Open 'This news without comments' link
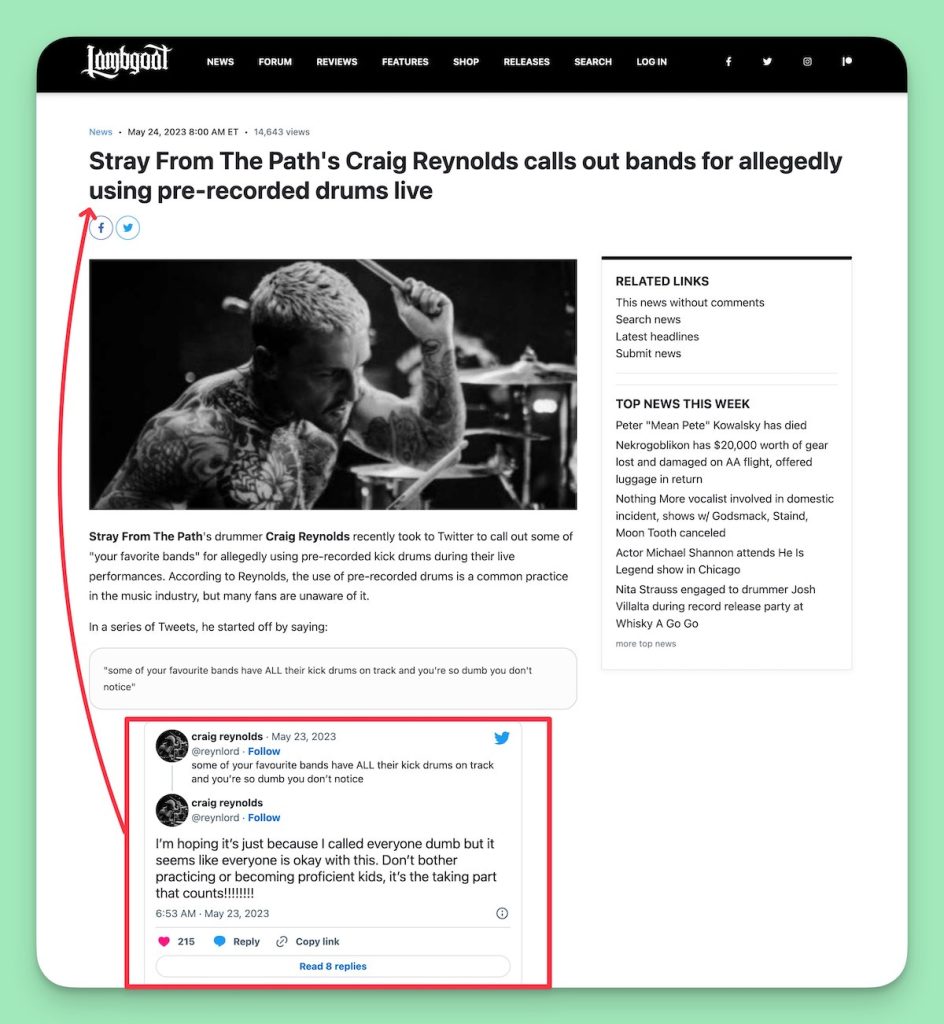This screenshot has width=944, height=1024. [x=689, y=302]
